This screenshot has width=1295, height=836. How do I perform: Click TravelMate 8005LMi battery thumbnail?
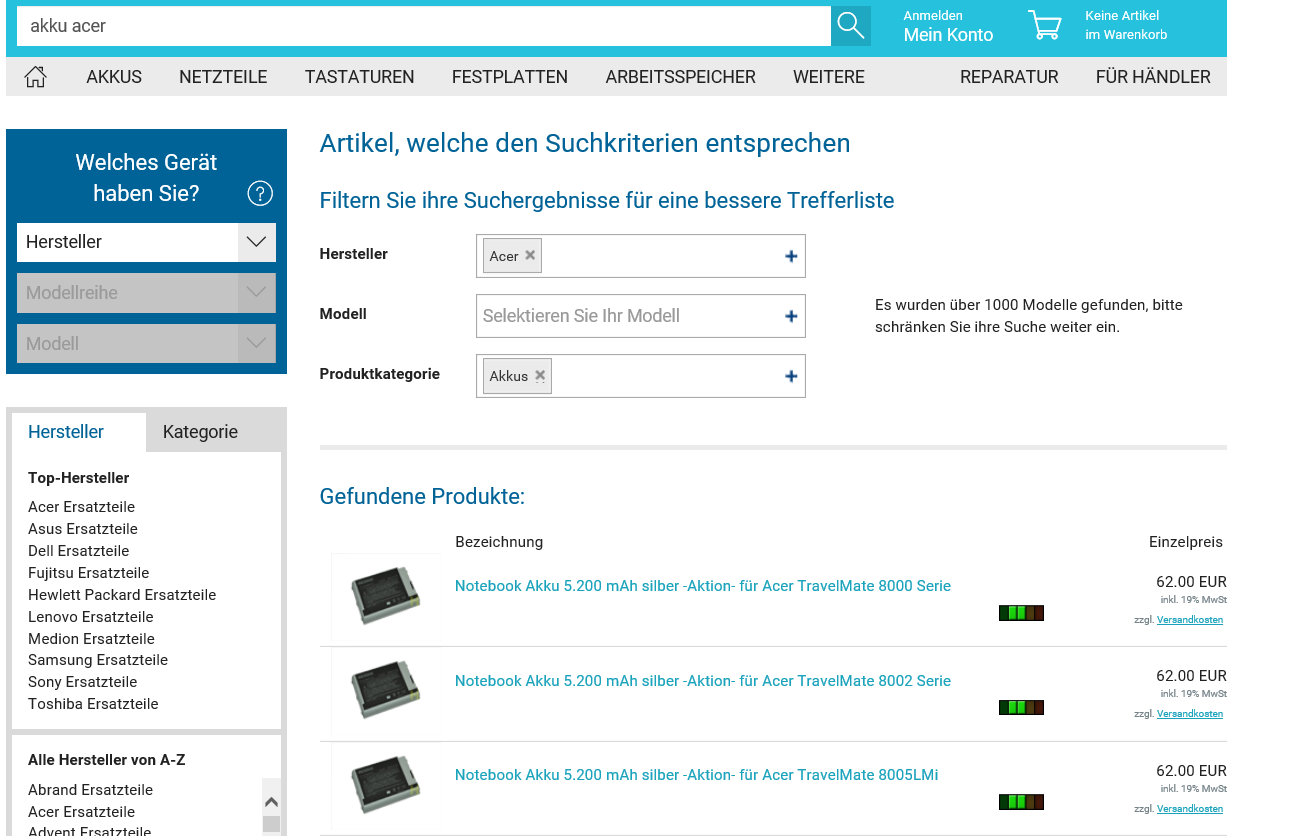(x=386, y=786)
